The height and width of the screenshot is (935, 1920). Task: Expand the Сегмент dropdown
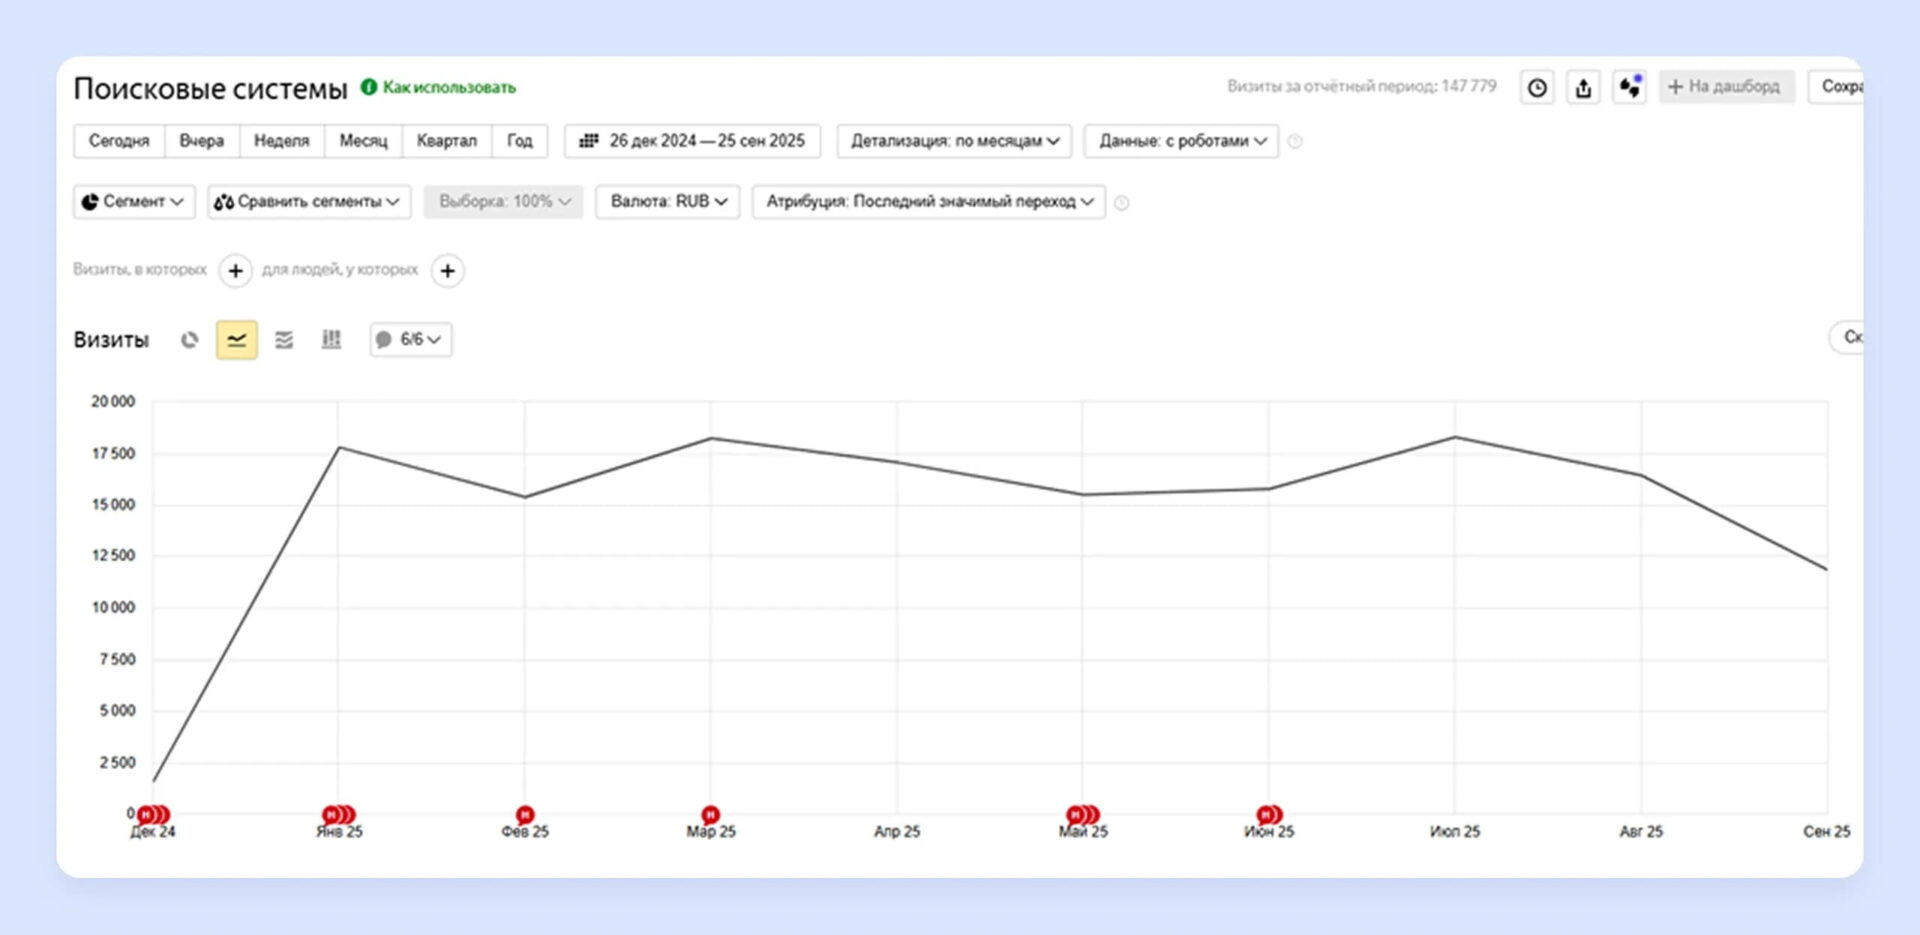(134, 202)
